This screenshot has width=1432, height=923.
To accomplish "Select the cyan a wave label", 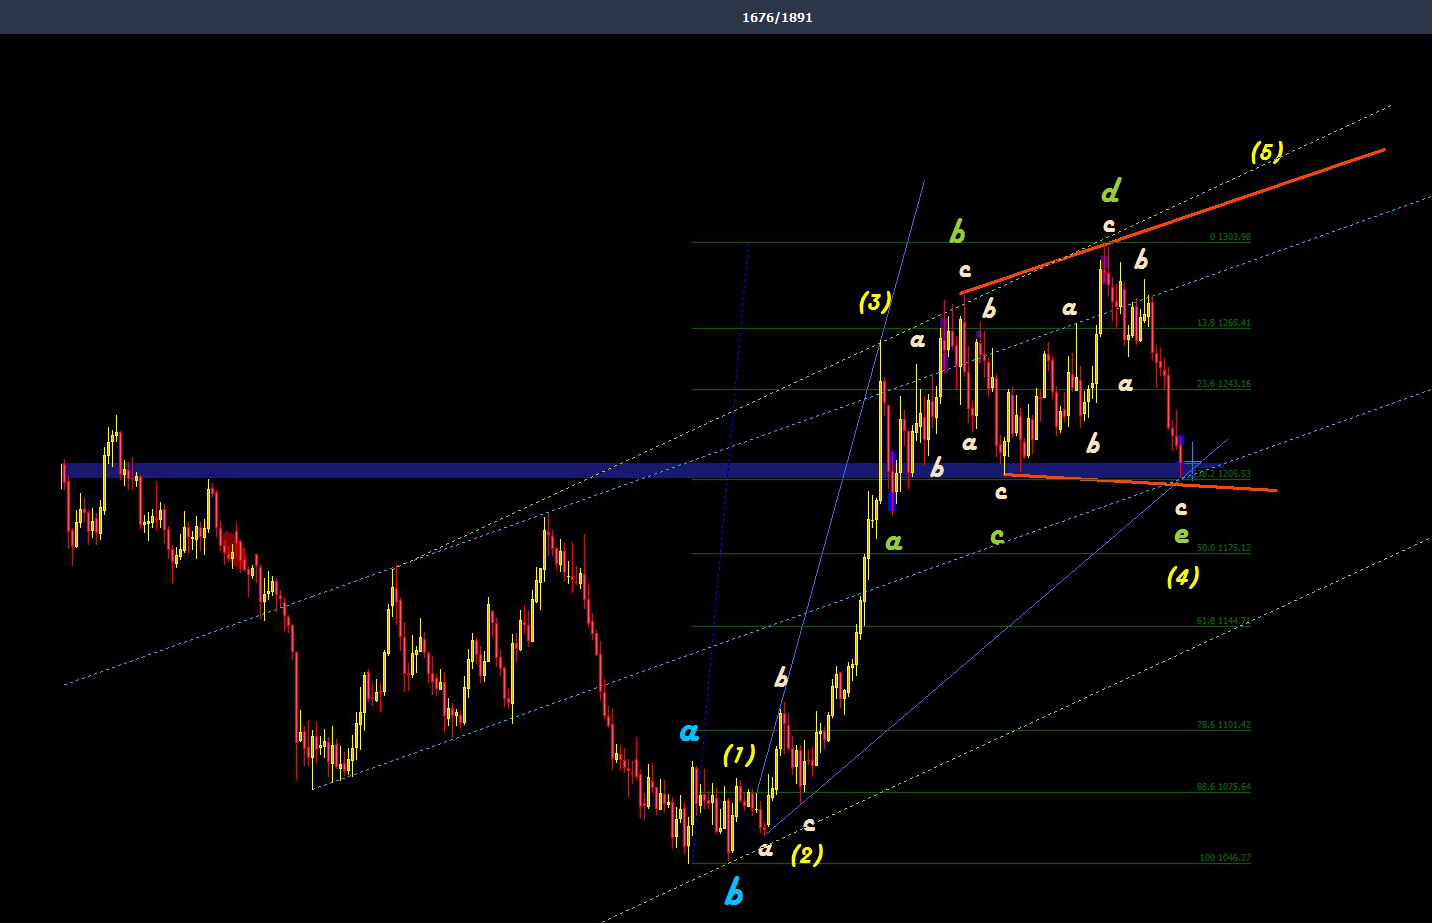I will pos(689,733).
